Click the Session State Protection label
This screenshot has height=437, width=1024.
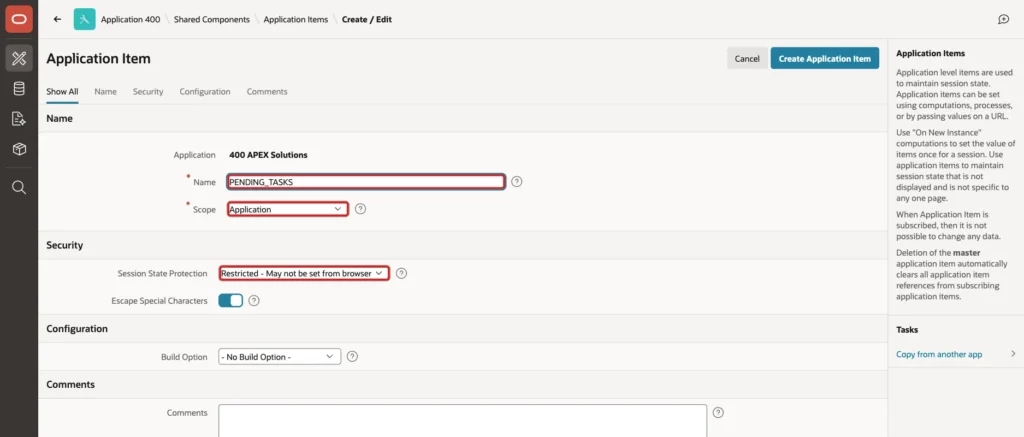[163, 273]
